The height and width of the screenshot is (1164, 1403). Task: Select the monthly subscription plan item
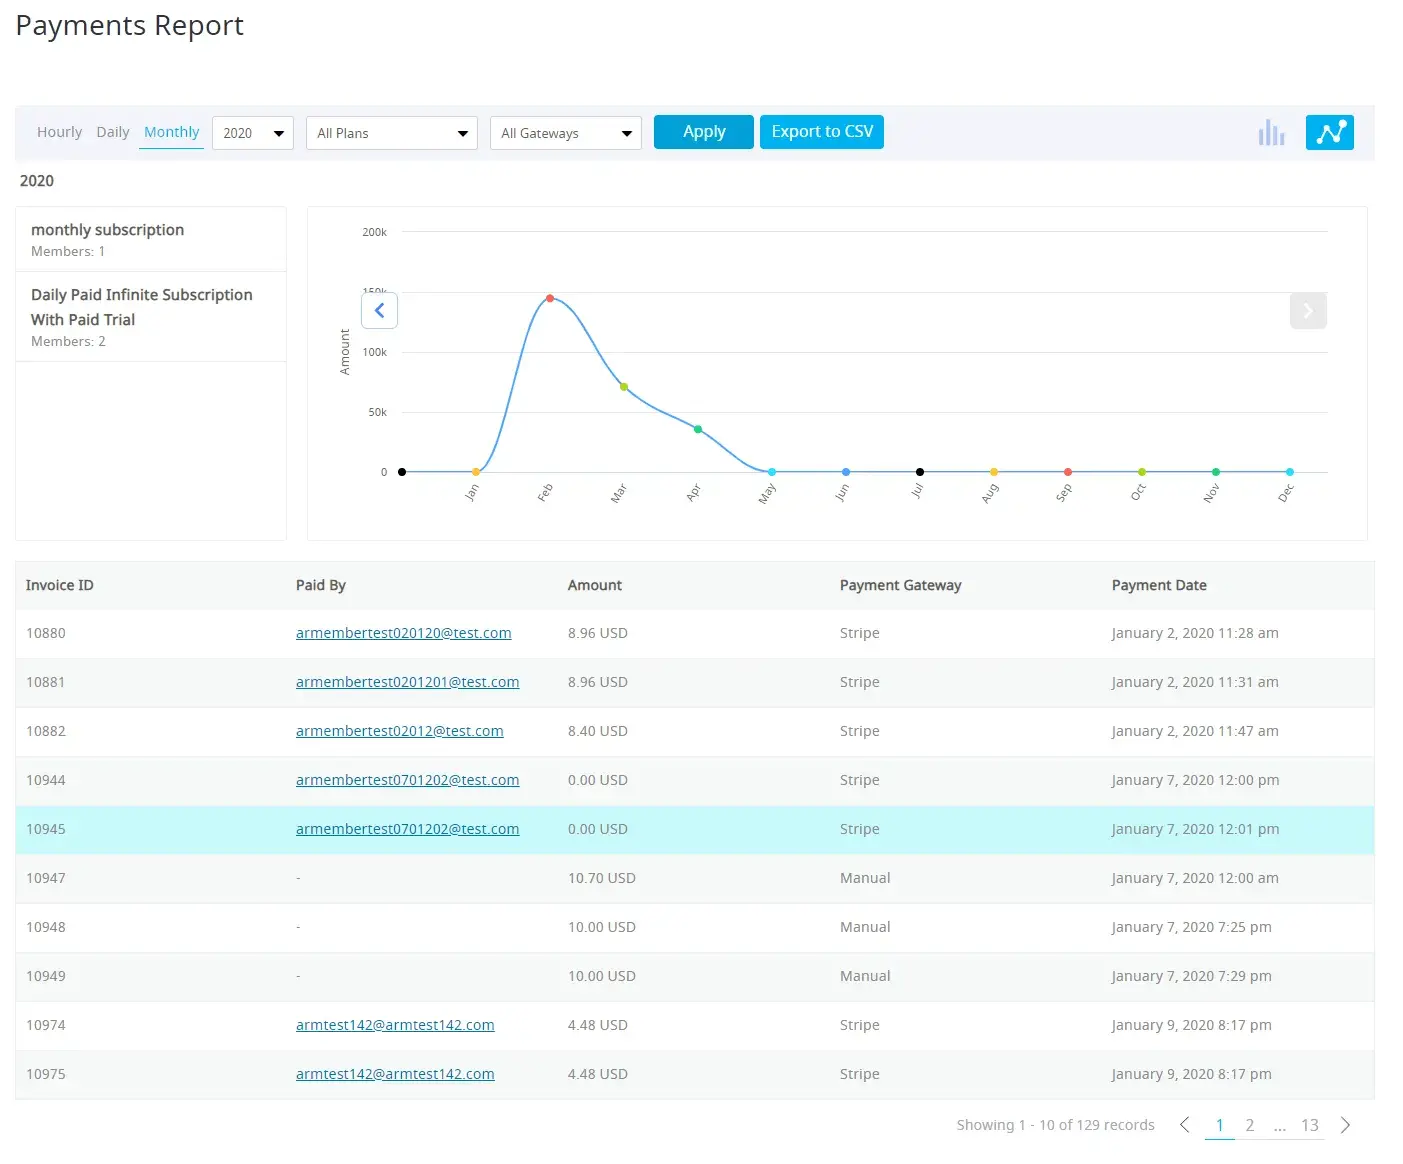[x=107, y=230]
